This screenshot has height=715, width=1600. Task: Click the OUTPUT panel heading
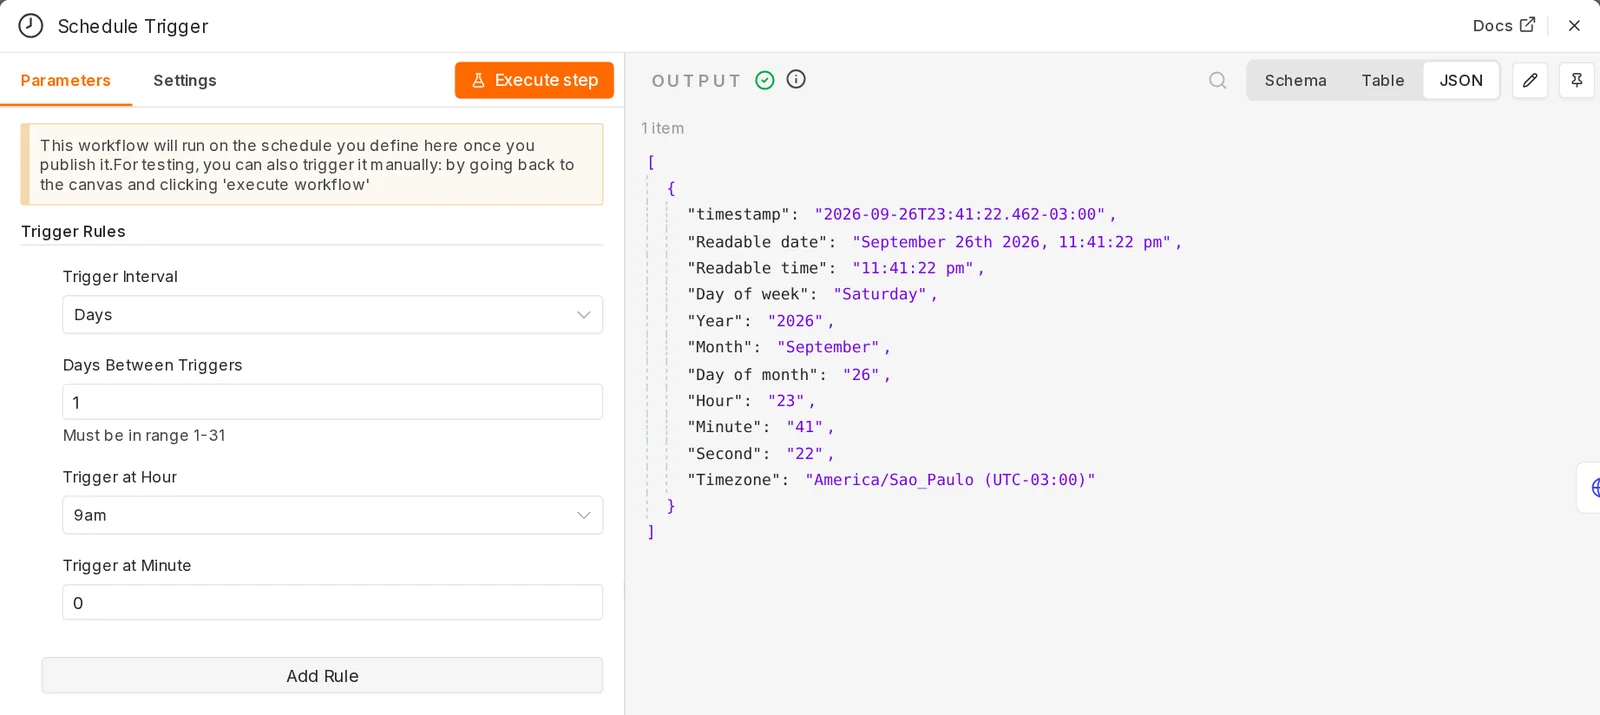point(696,80)
